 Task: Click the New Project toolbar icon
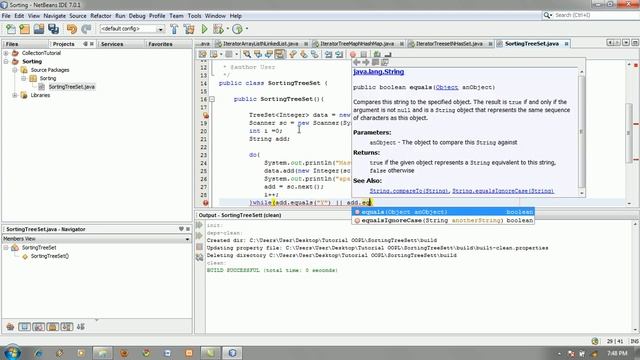24,29
